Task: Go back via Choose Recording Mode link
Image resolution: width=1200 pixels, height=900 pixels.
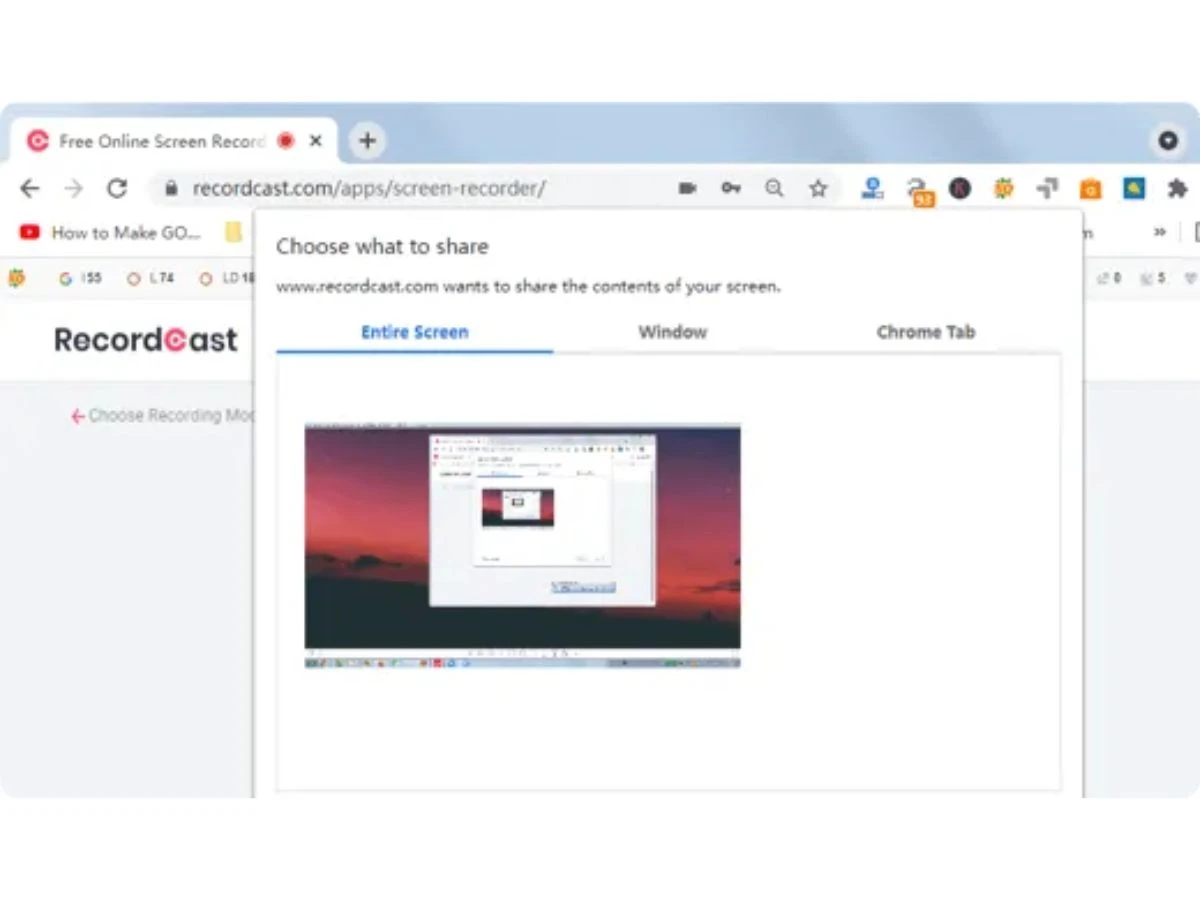Action: tap(162, 416)
